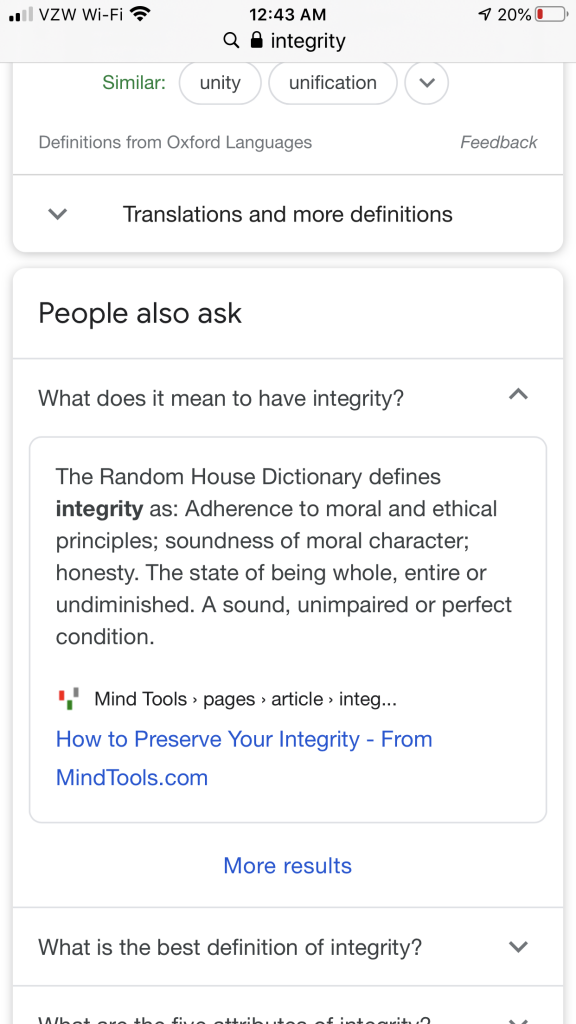Tap the Mind Tools favicon icon
Image resolution: width=576 pixels, height=1024 pixels.
coord(69,699)
